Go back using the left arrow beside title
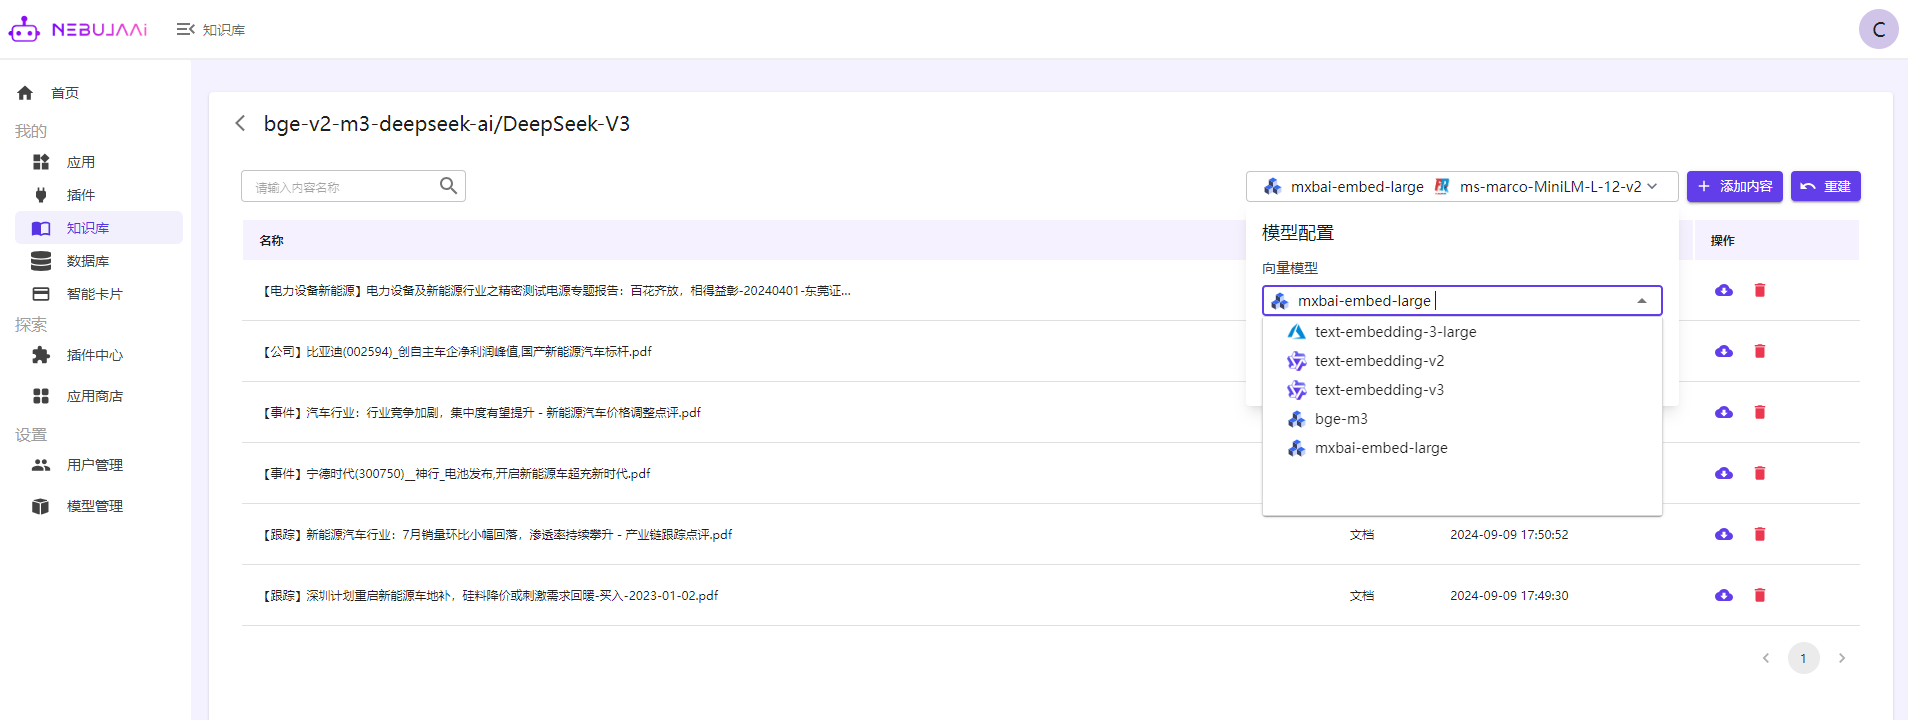This screenshot has height=720, width=1908. click(x=240, y=123)
